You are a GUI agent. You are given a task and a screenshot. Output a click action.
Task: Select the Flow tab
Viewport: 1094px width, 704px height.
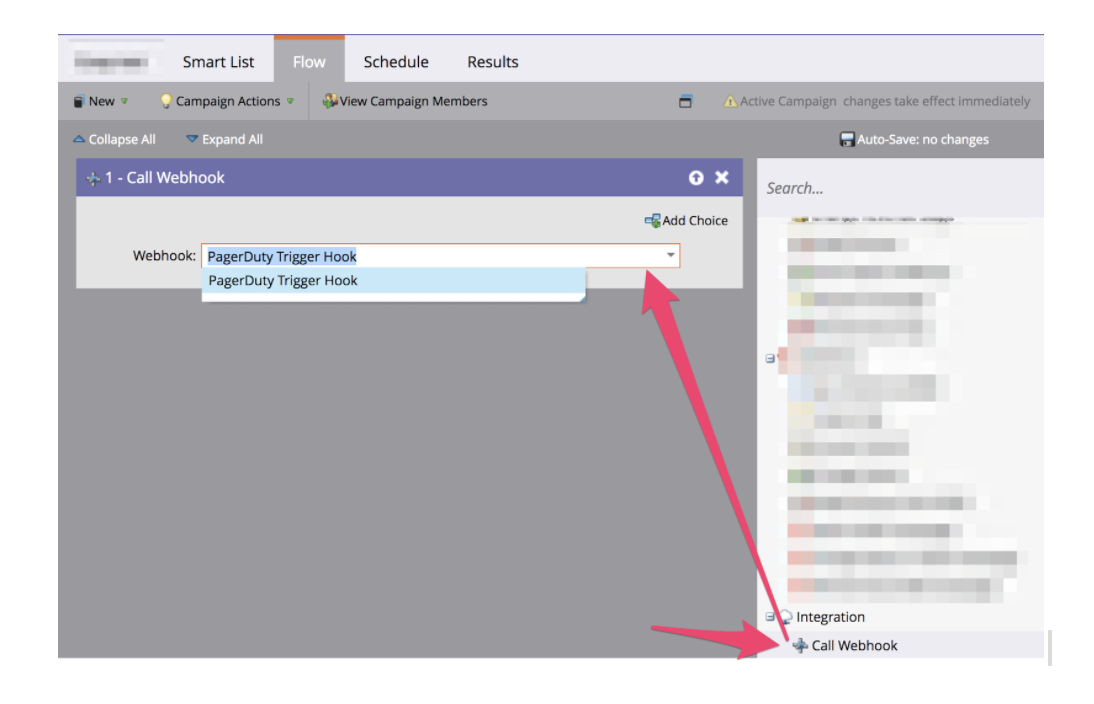309,62
